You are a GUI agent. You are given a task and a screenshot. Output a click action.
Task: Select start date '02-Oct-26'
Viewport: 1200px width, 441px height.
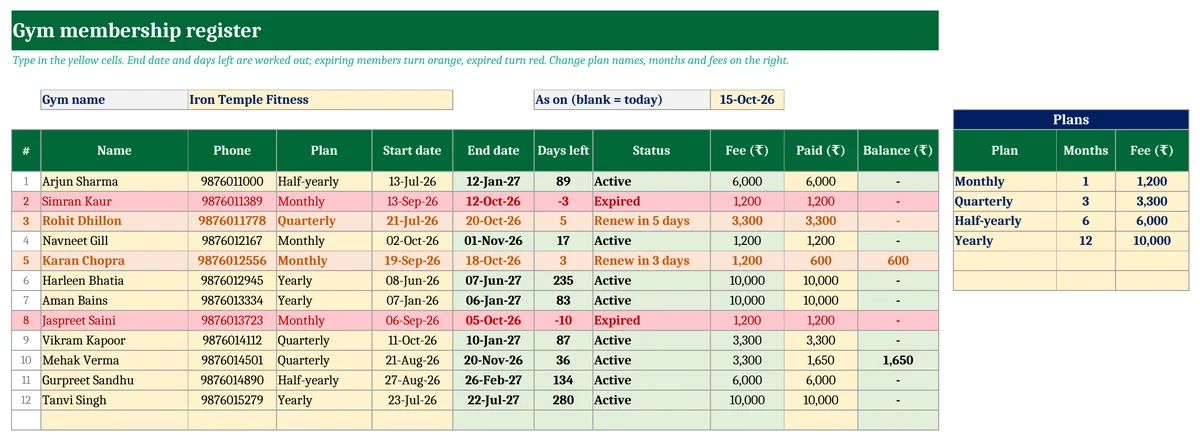pos(412,241)
